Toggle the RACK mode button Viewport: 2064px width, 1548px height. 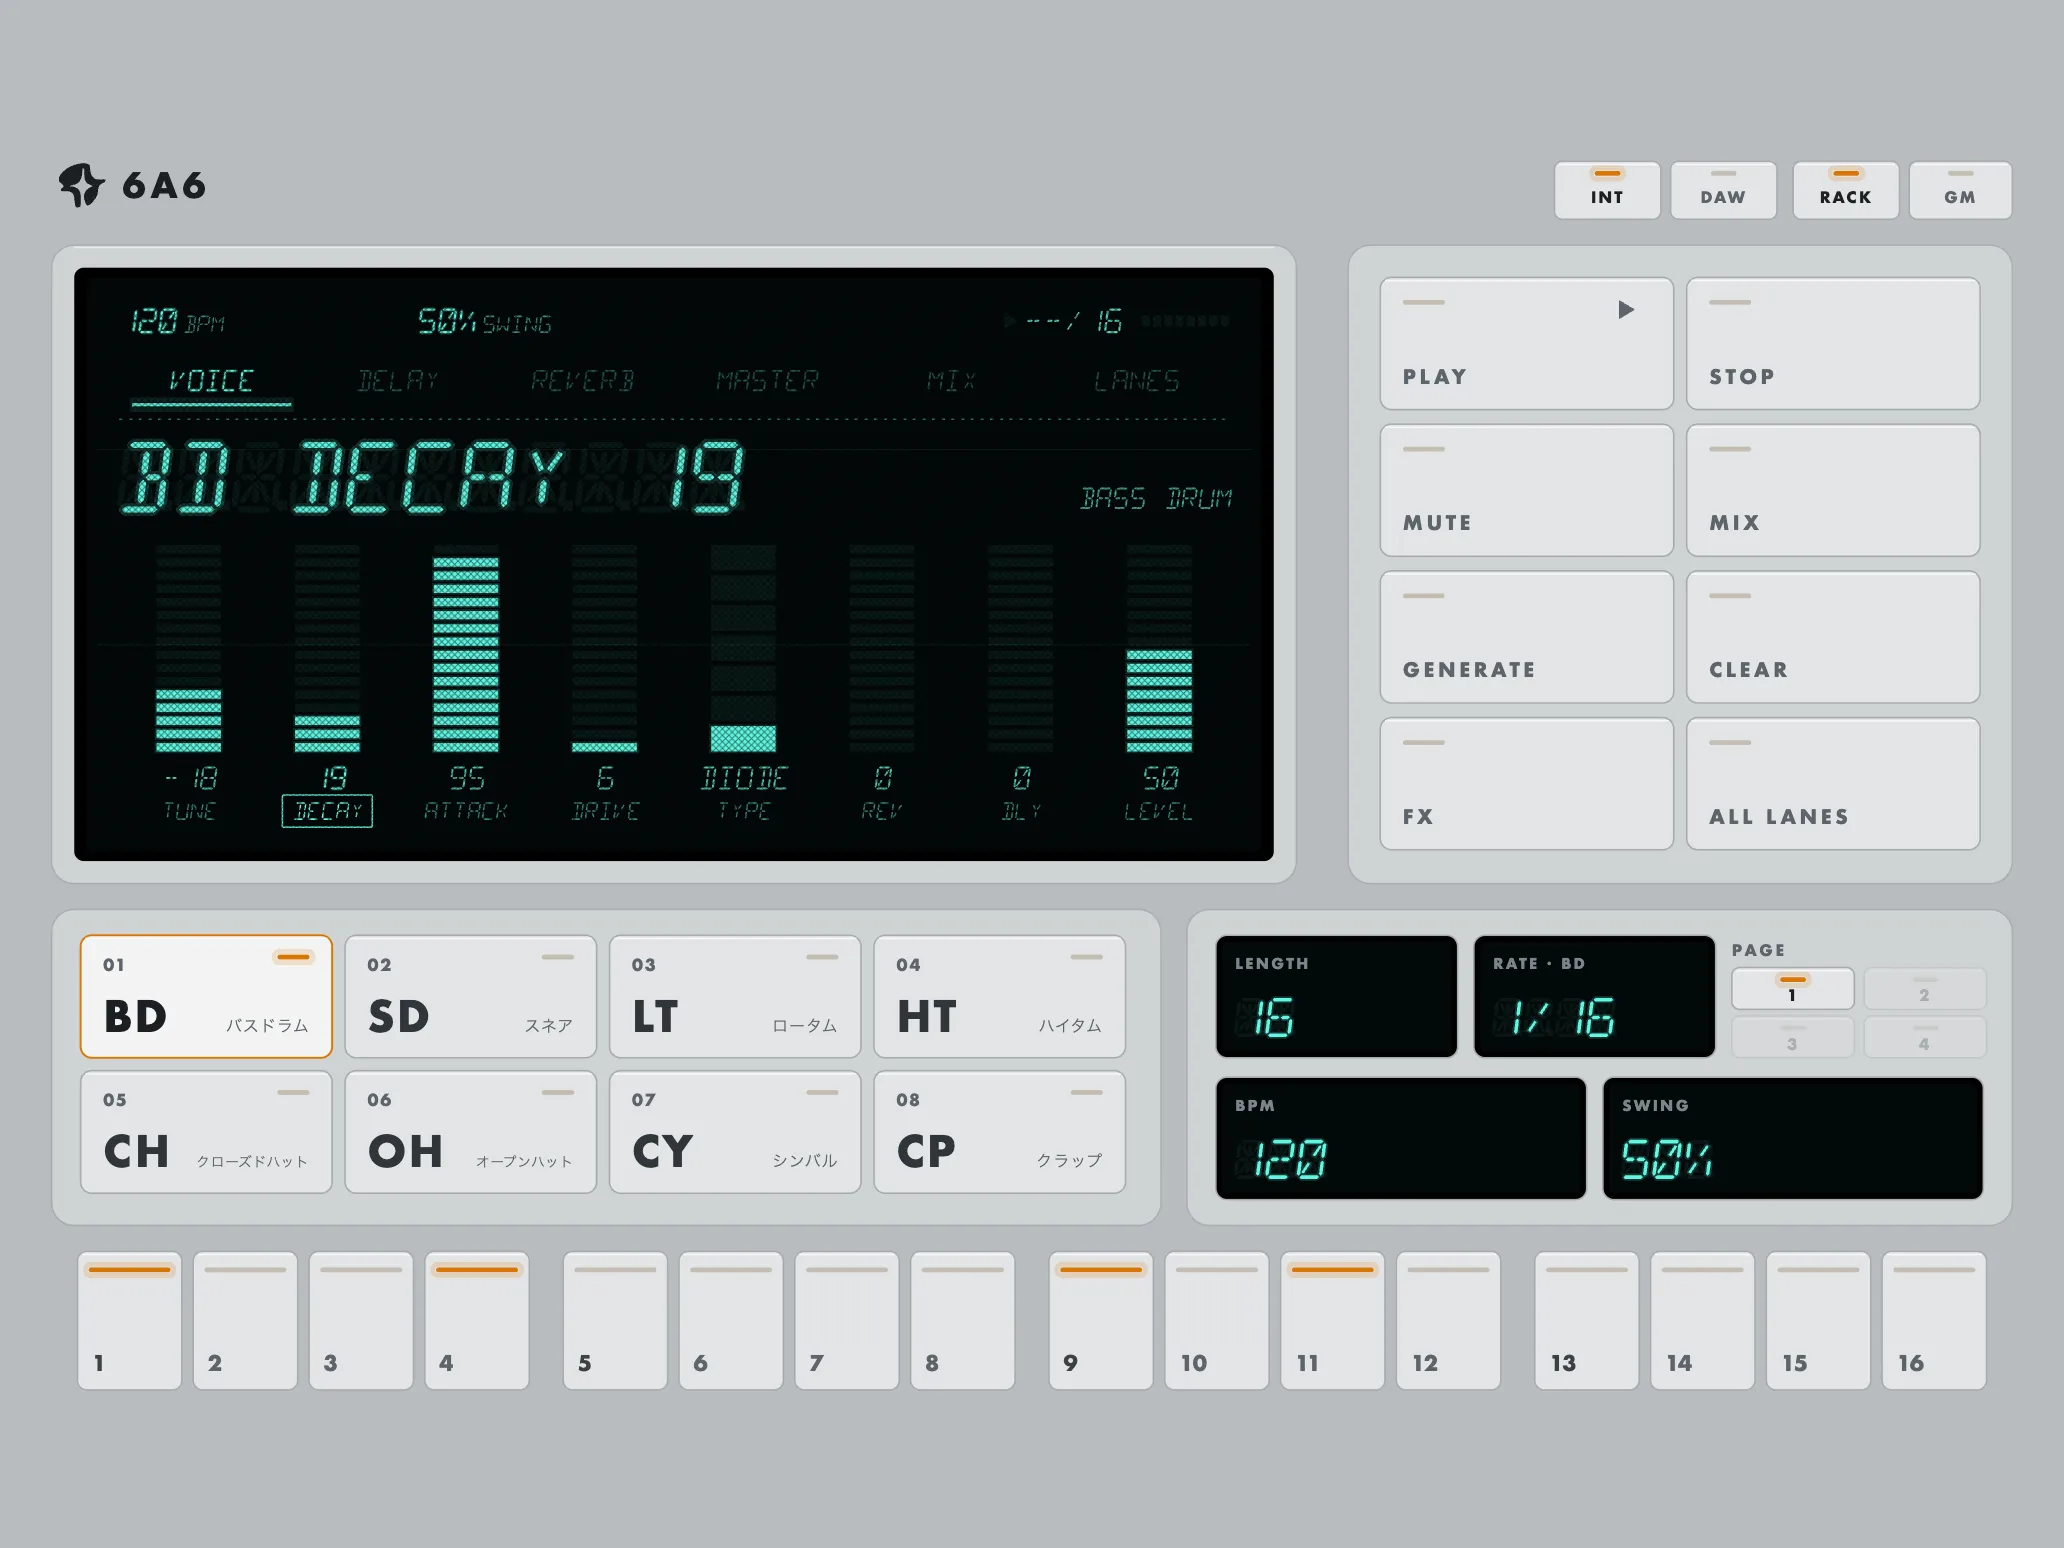click(1845, 190)
